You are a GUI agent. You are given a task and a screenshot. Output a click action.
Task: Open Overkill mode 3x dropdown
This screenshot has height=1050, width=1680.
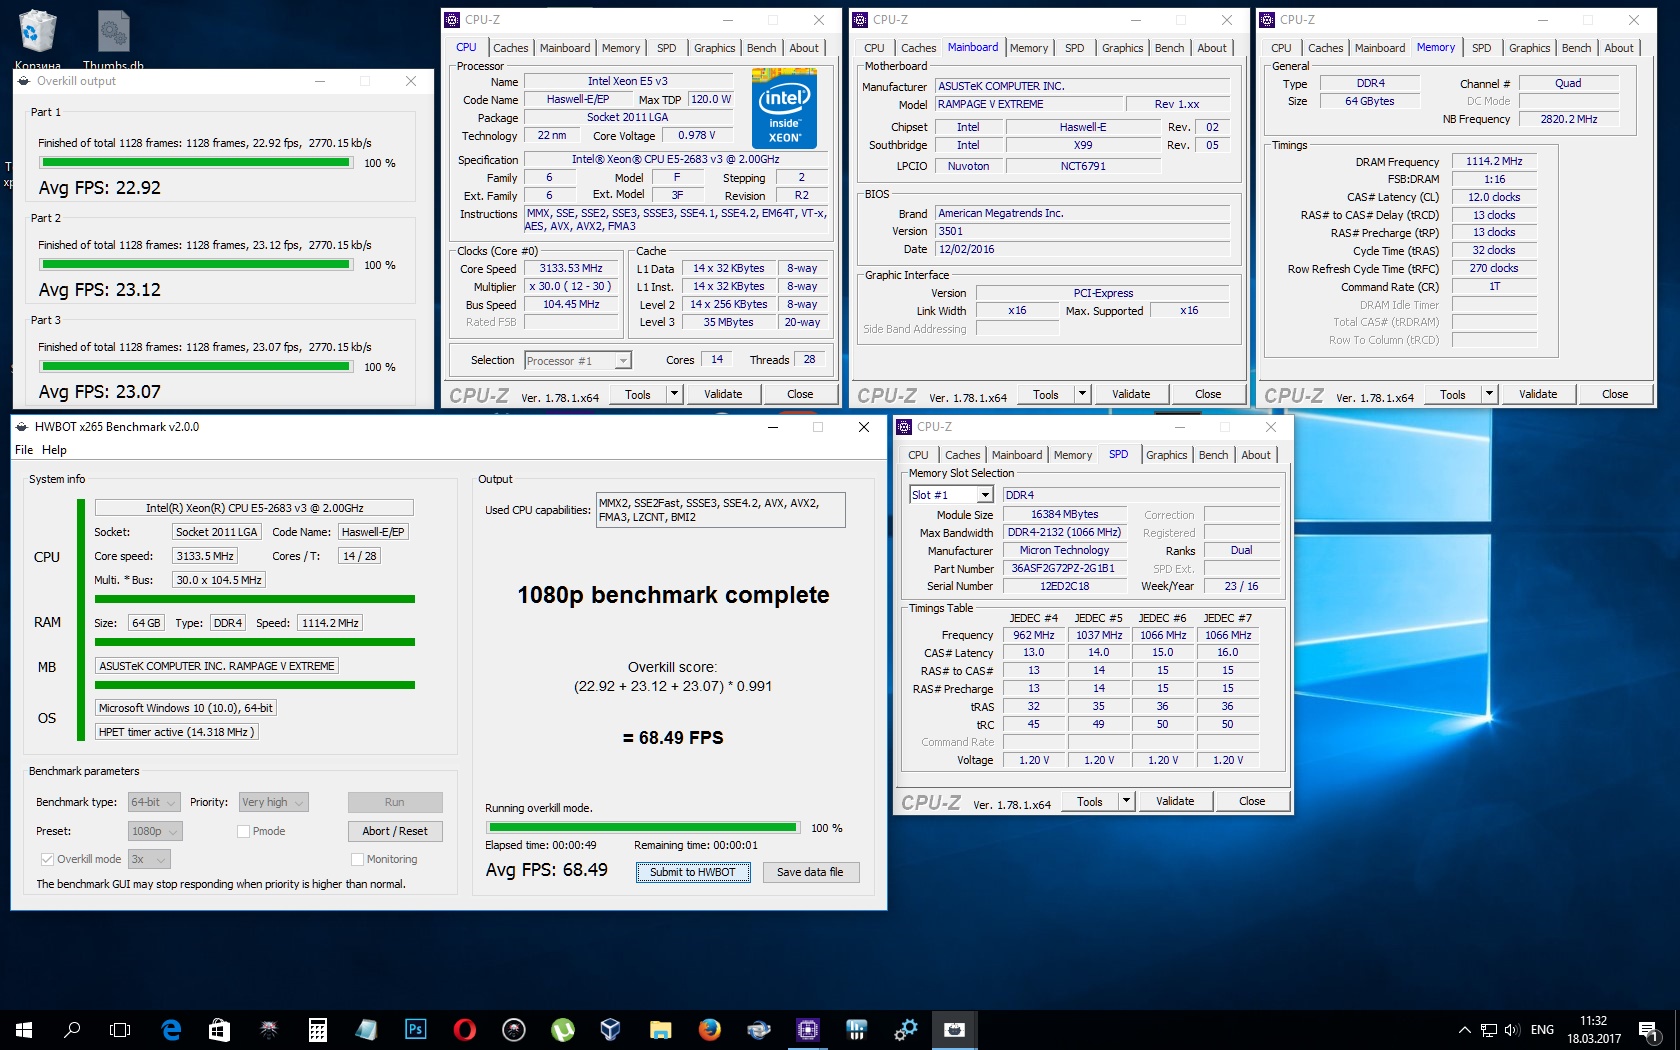tap(149, 859)
